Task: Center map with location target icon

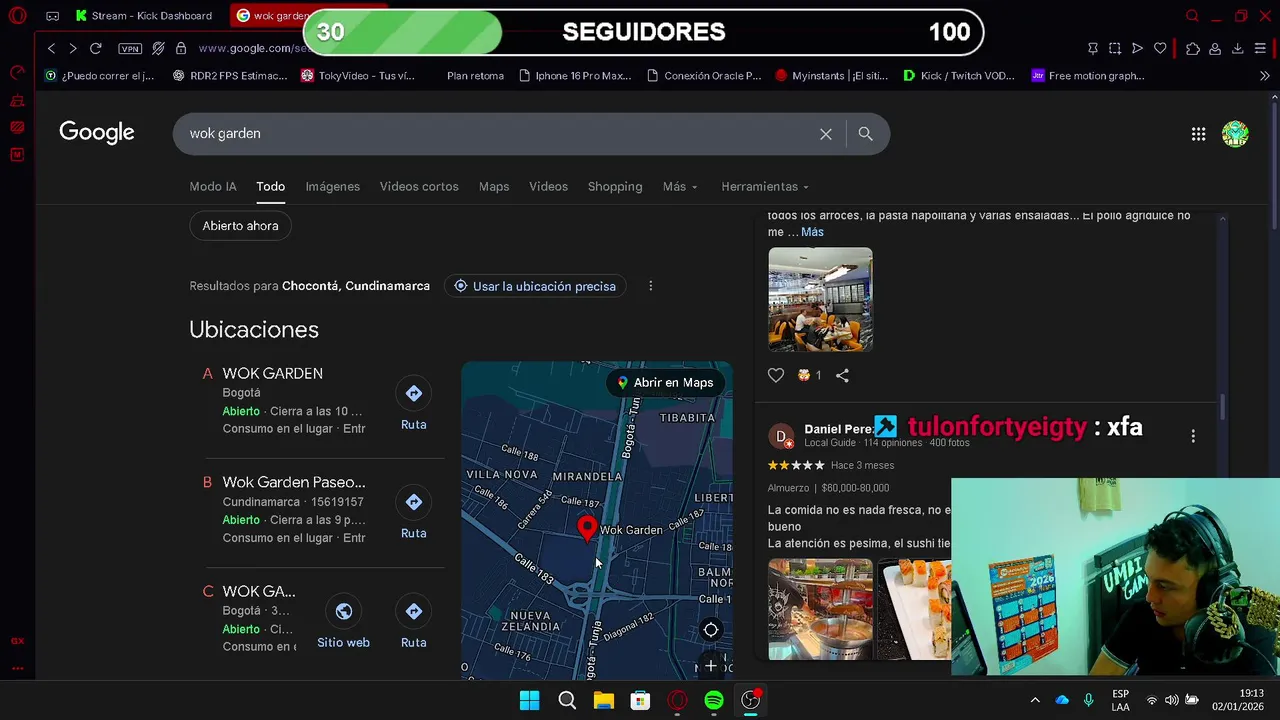Action: [x=711, y=630]
